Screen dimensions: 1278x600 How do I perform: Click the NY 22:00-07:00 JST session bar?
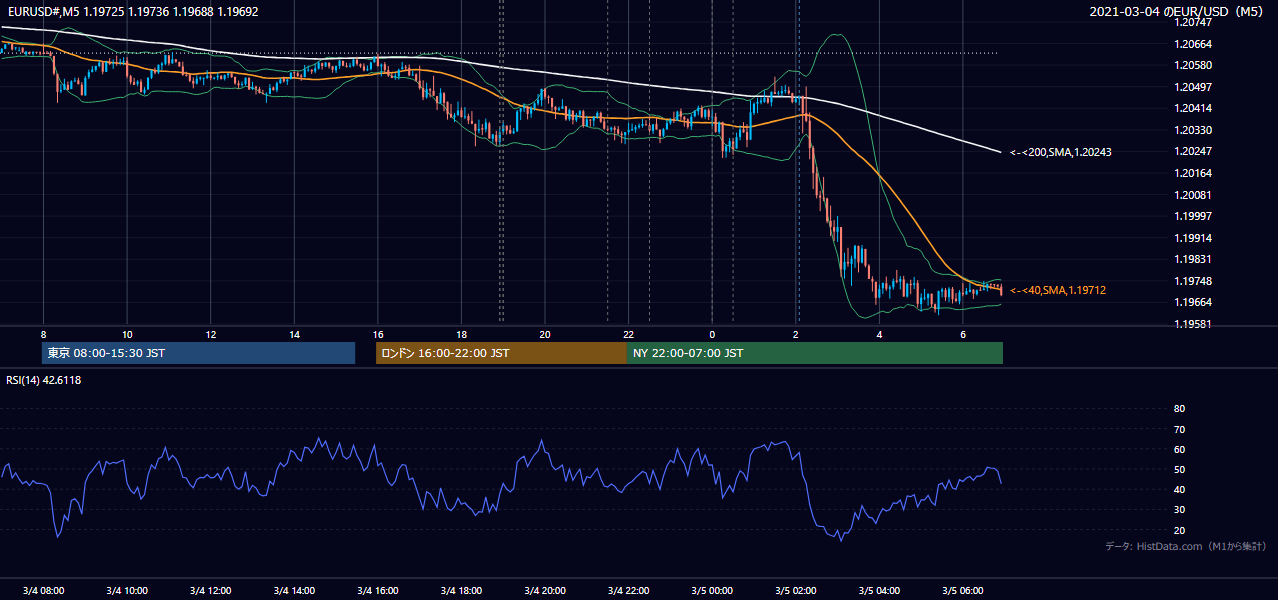pos(814,353)
